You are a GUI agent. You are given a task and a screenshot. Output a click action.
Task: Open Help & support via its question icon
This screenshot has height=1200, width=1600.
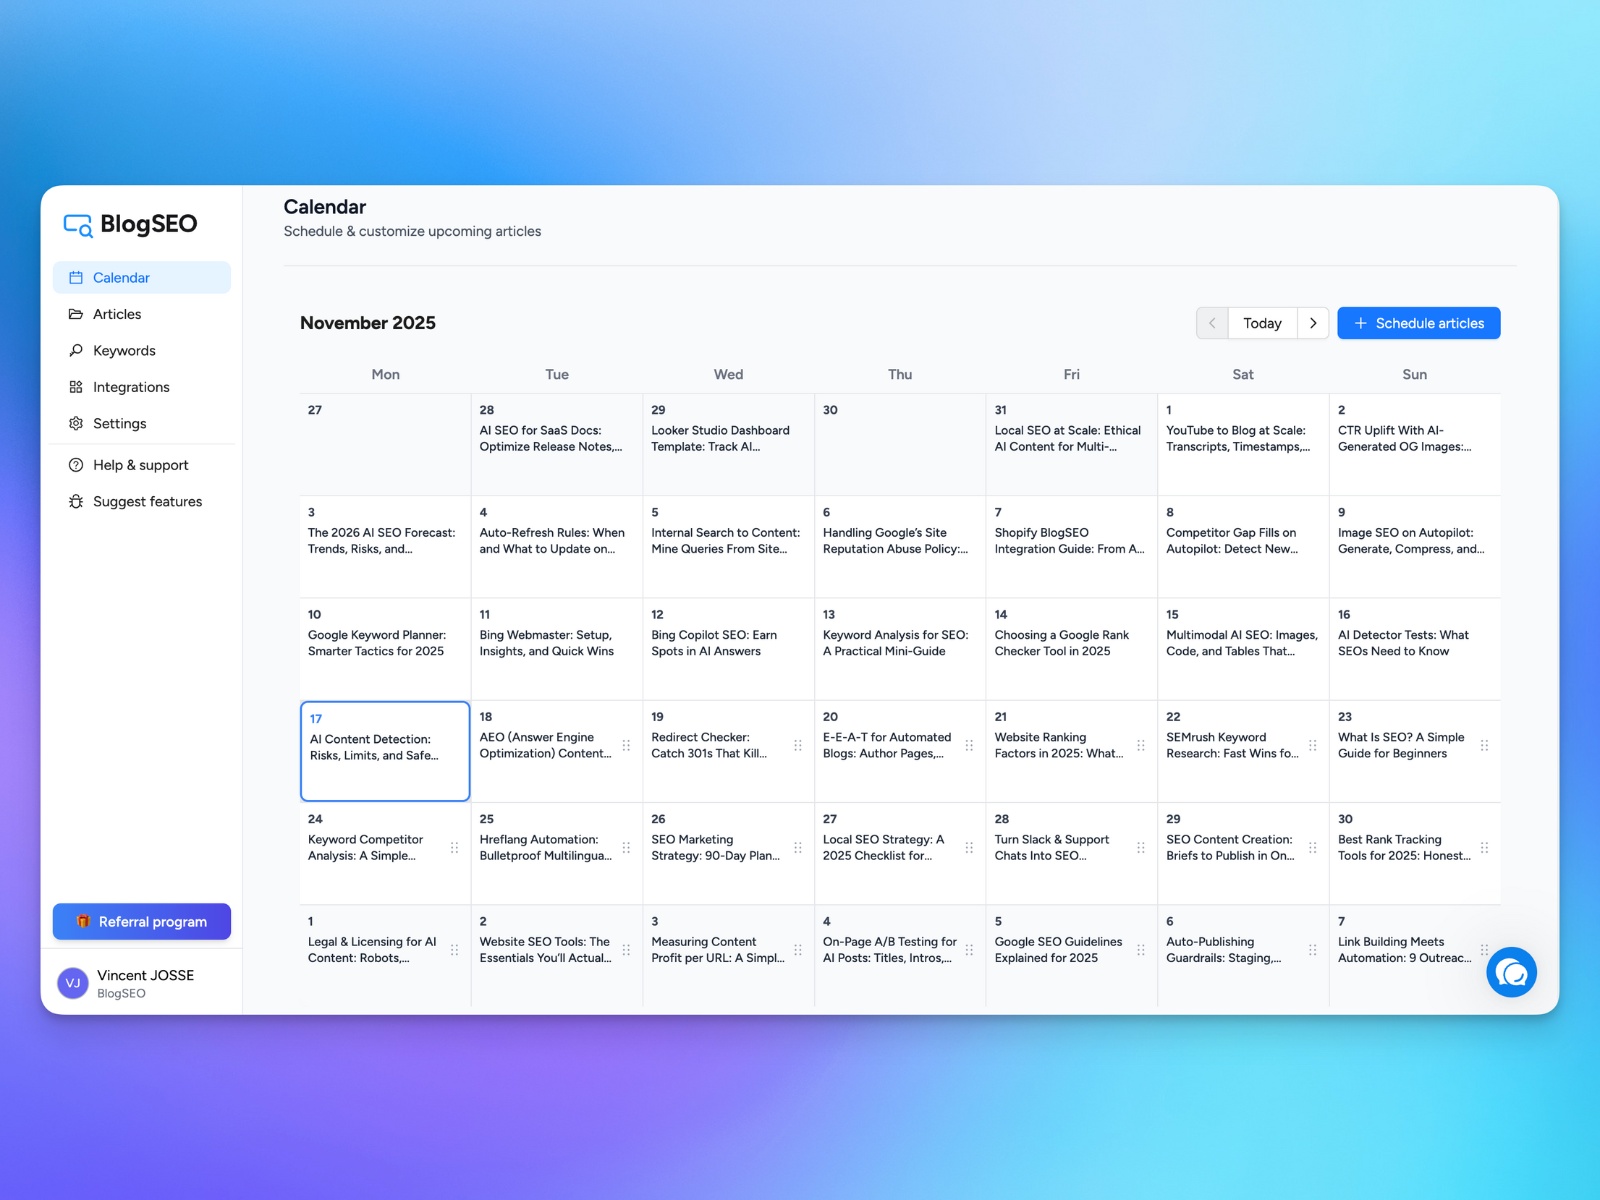point(76,464)
